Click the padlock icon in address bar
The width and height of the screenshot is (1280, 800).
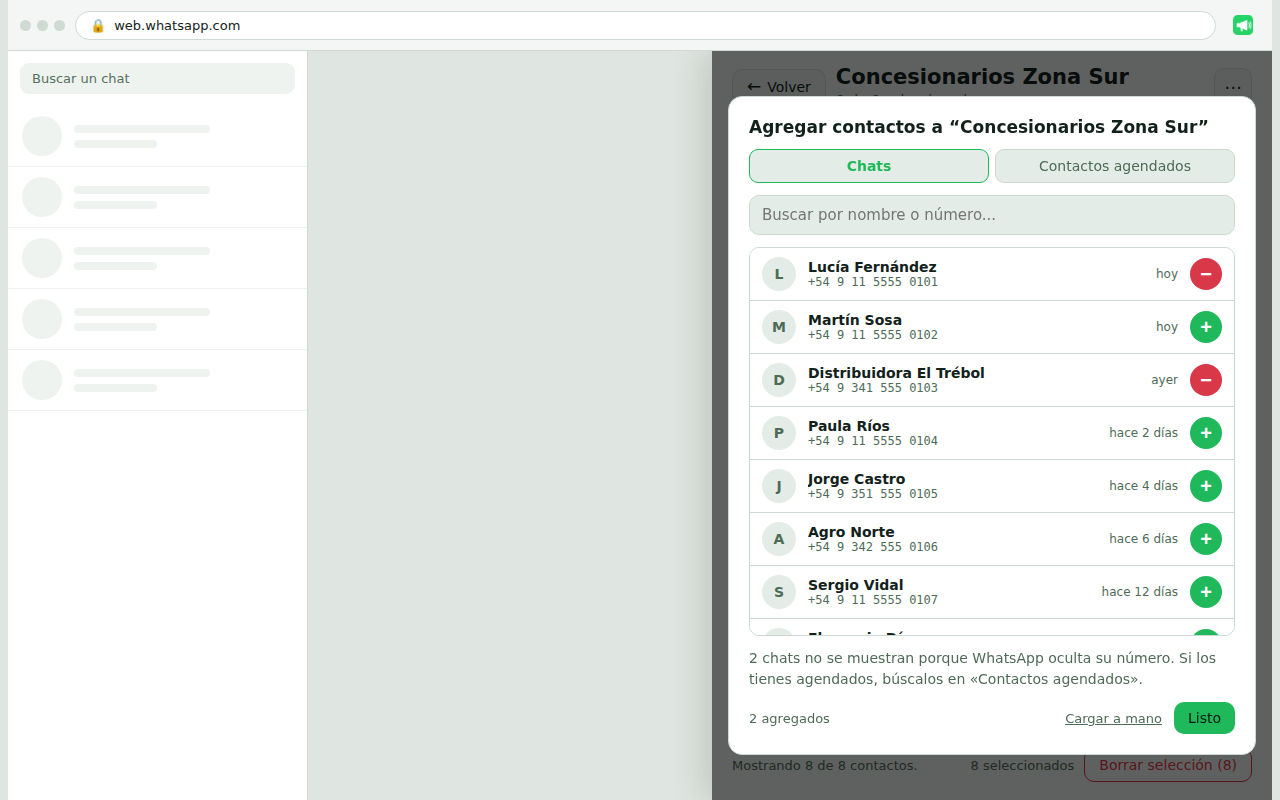[98, 26]
